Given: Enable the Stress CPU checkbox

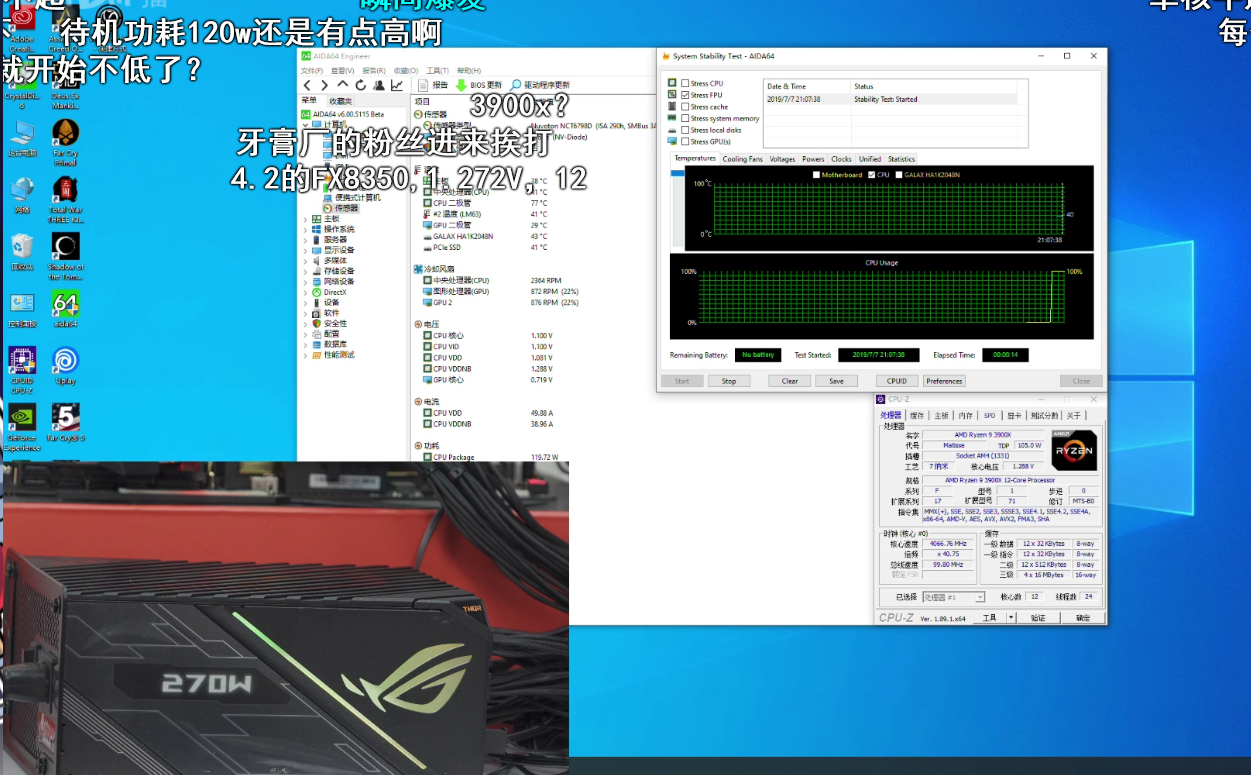Looking at the screenshot, I should point(685,84).
